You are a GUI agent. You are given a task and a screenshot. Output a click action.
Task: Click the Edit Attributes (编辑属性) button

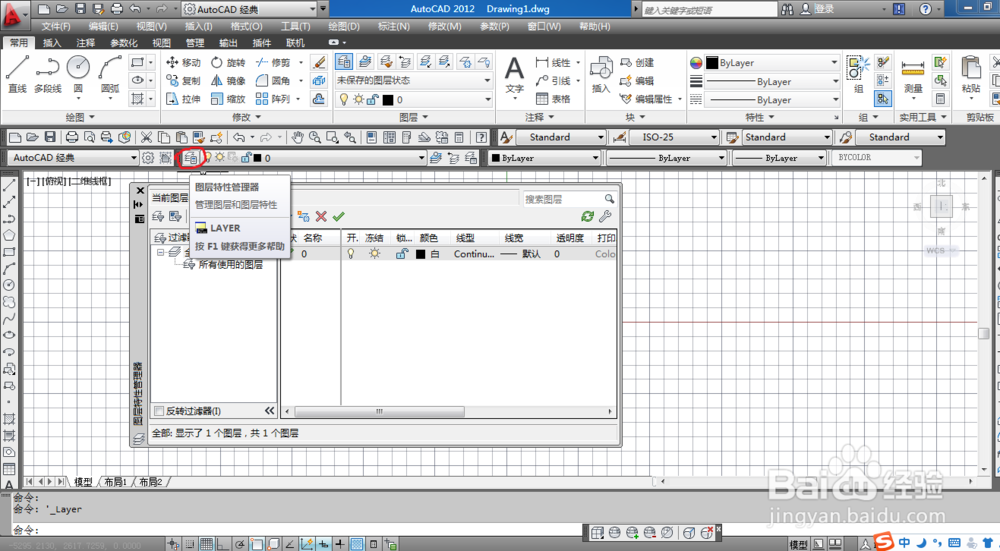[x=646, y=99]
